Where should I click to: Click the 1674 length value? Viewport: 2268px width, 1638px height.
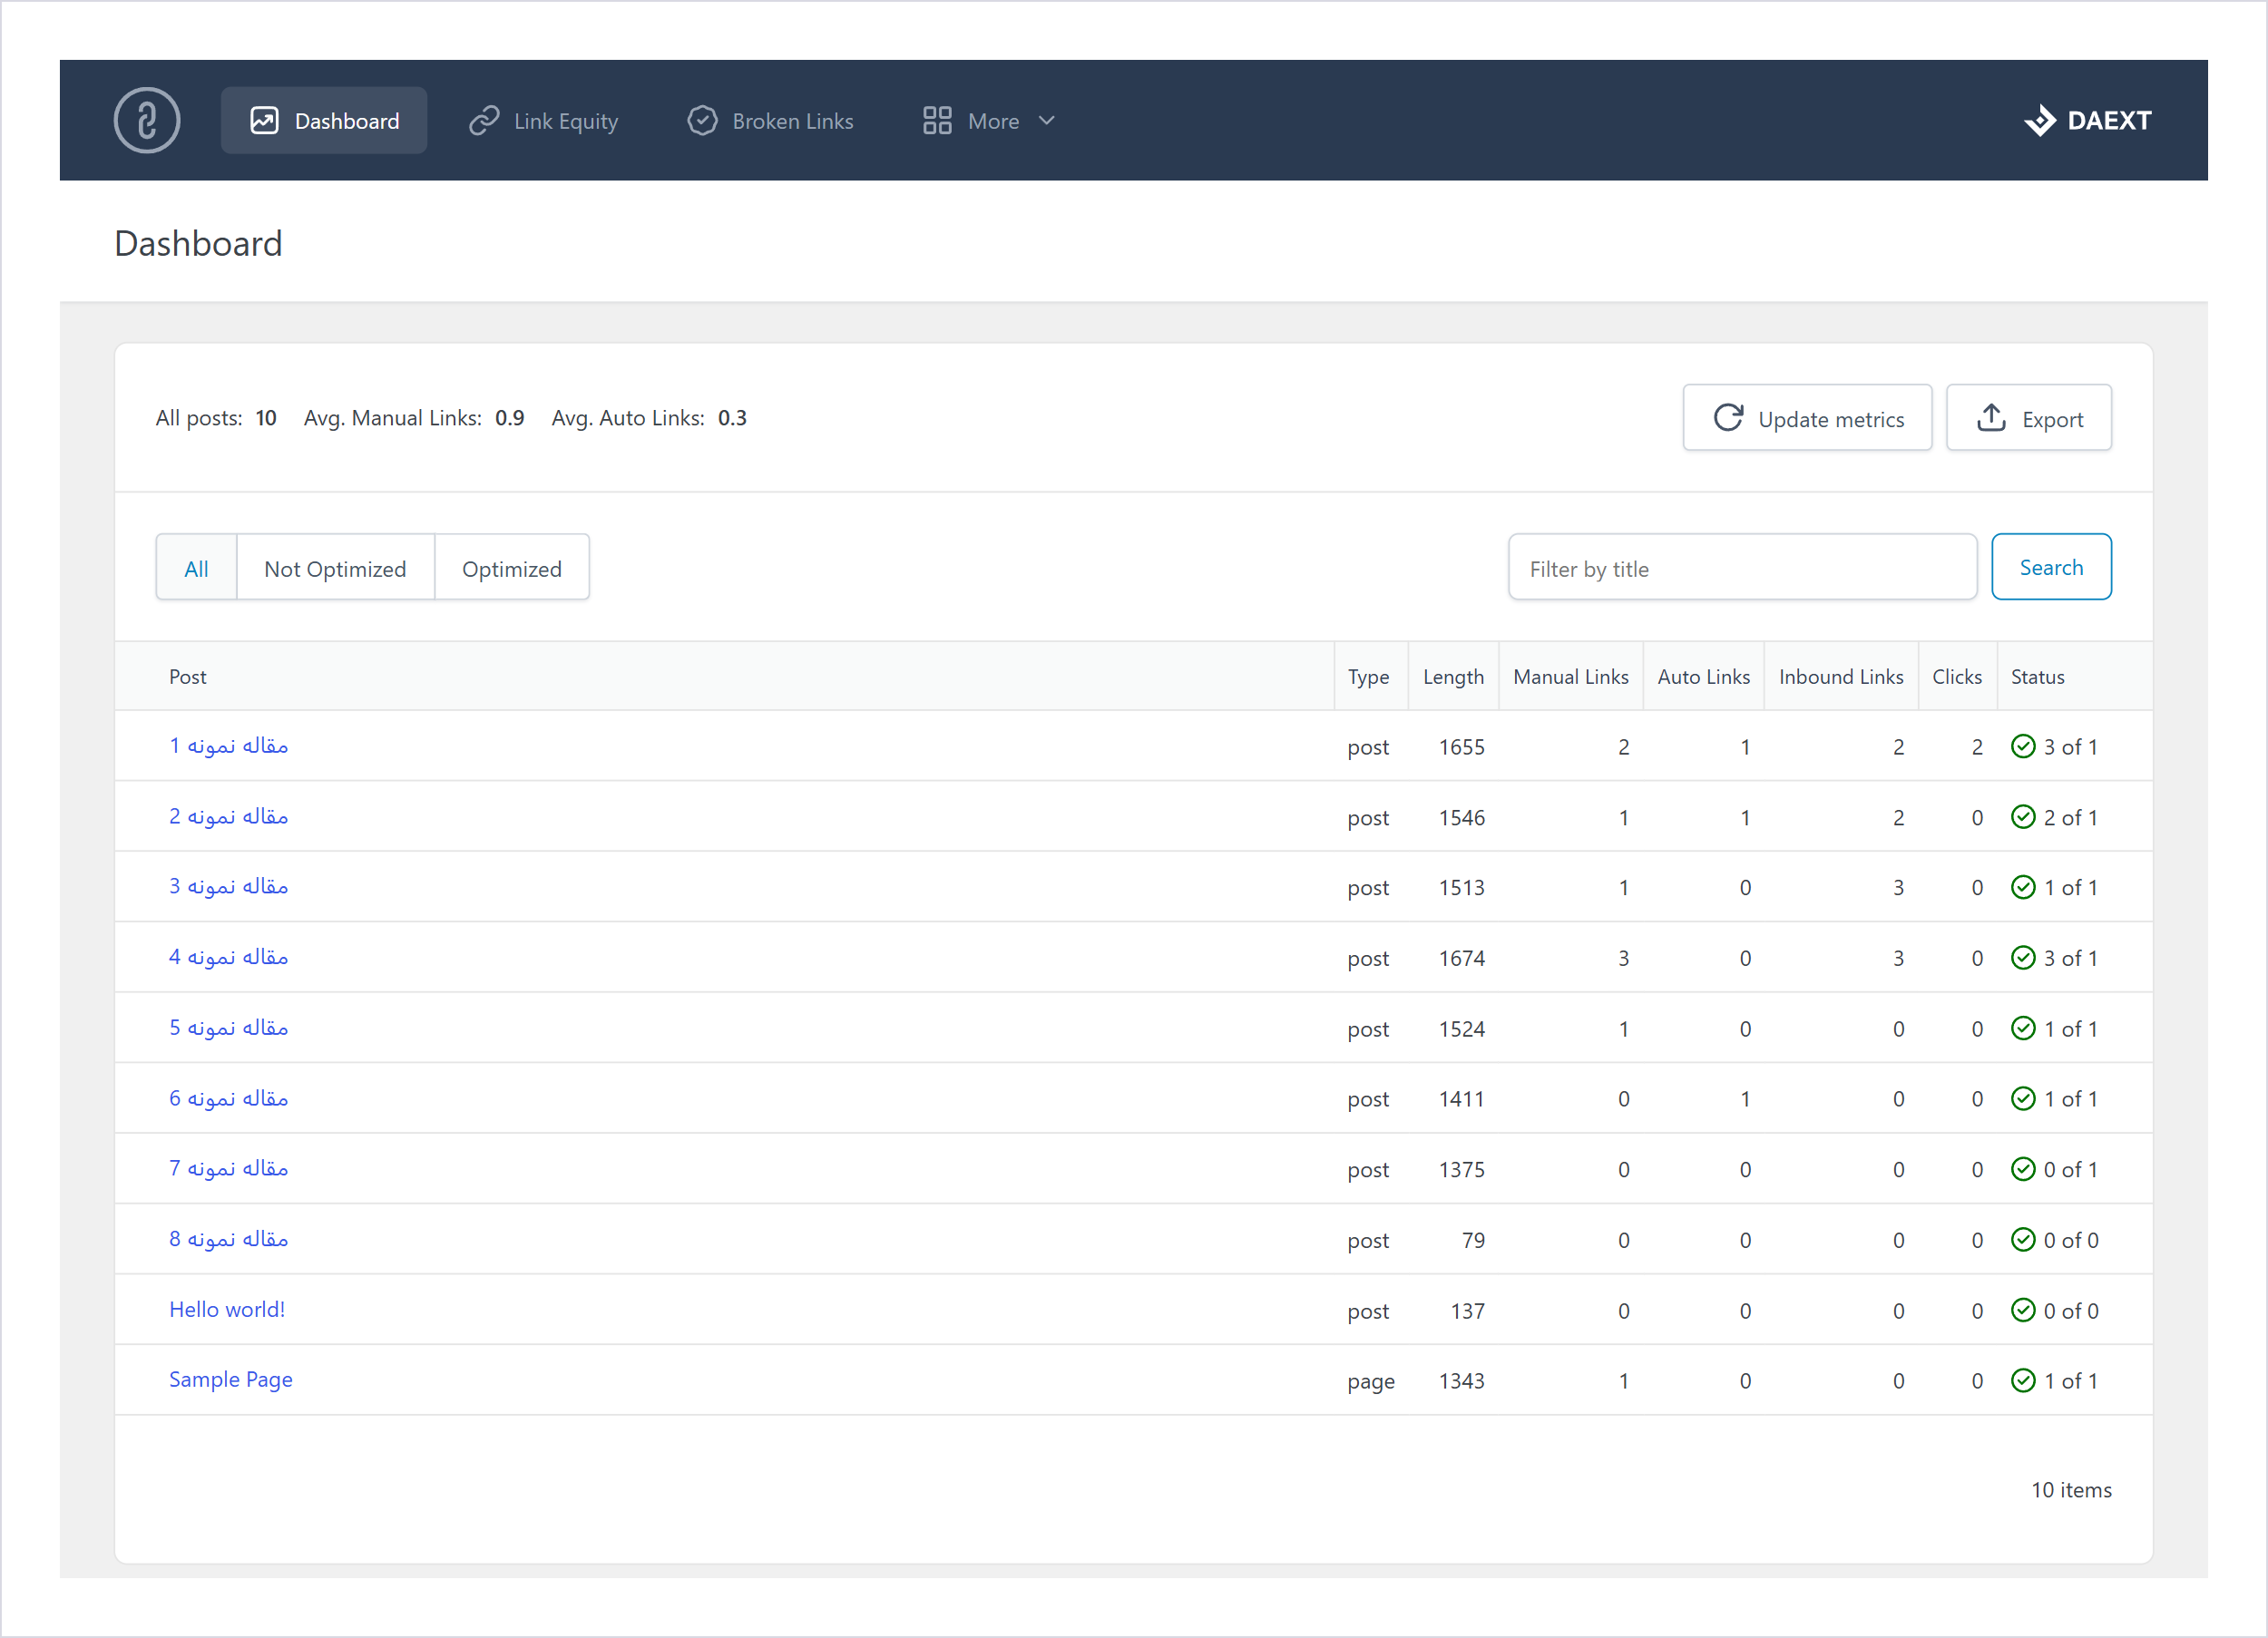tap(1461, 958)
